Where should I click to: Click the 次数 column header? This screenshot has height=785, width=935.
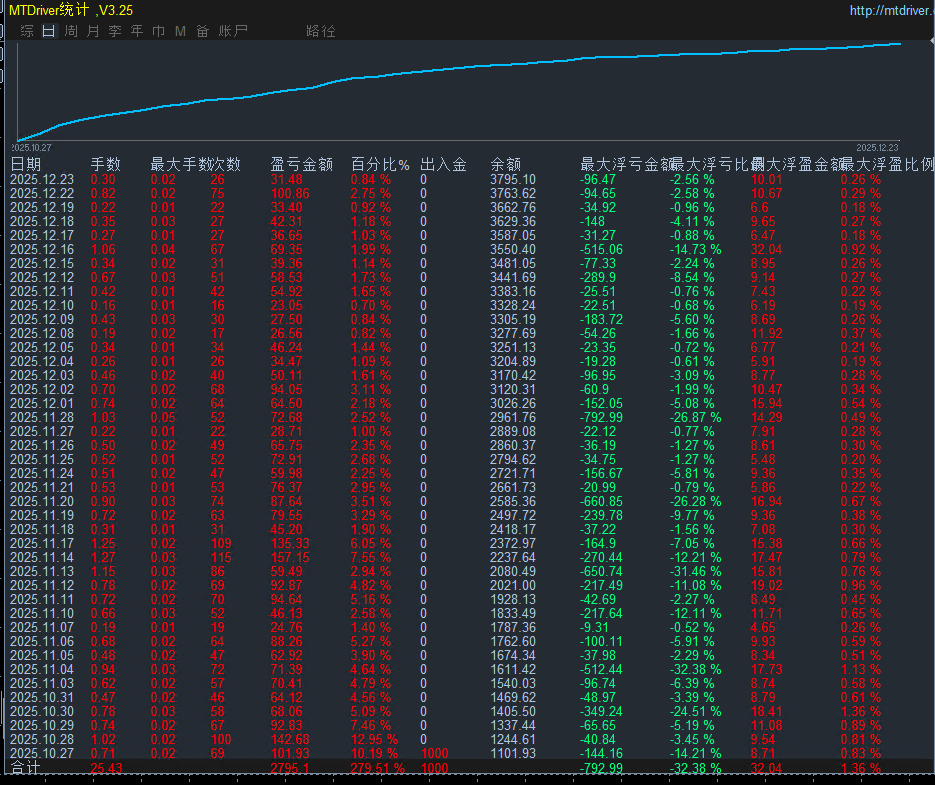click(x=225, y=164)
